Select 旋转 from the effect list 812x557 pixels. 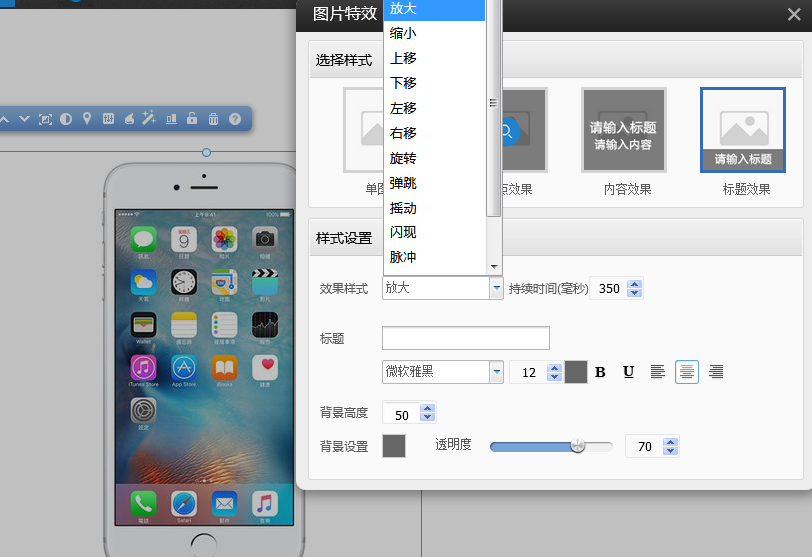(403, 158)
